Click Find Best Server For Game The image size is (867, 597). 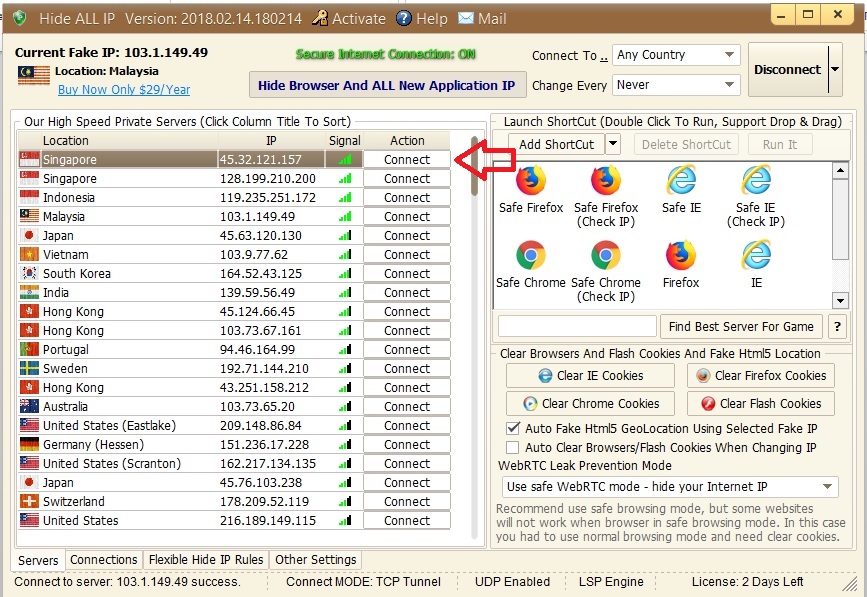point(741,327)
